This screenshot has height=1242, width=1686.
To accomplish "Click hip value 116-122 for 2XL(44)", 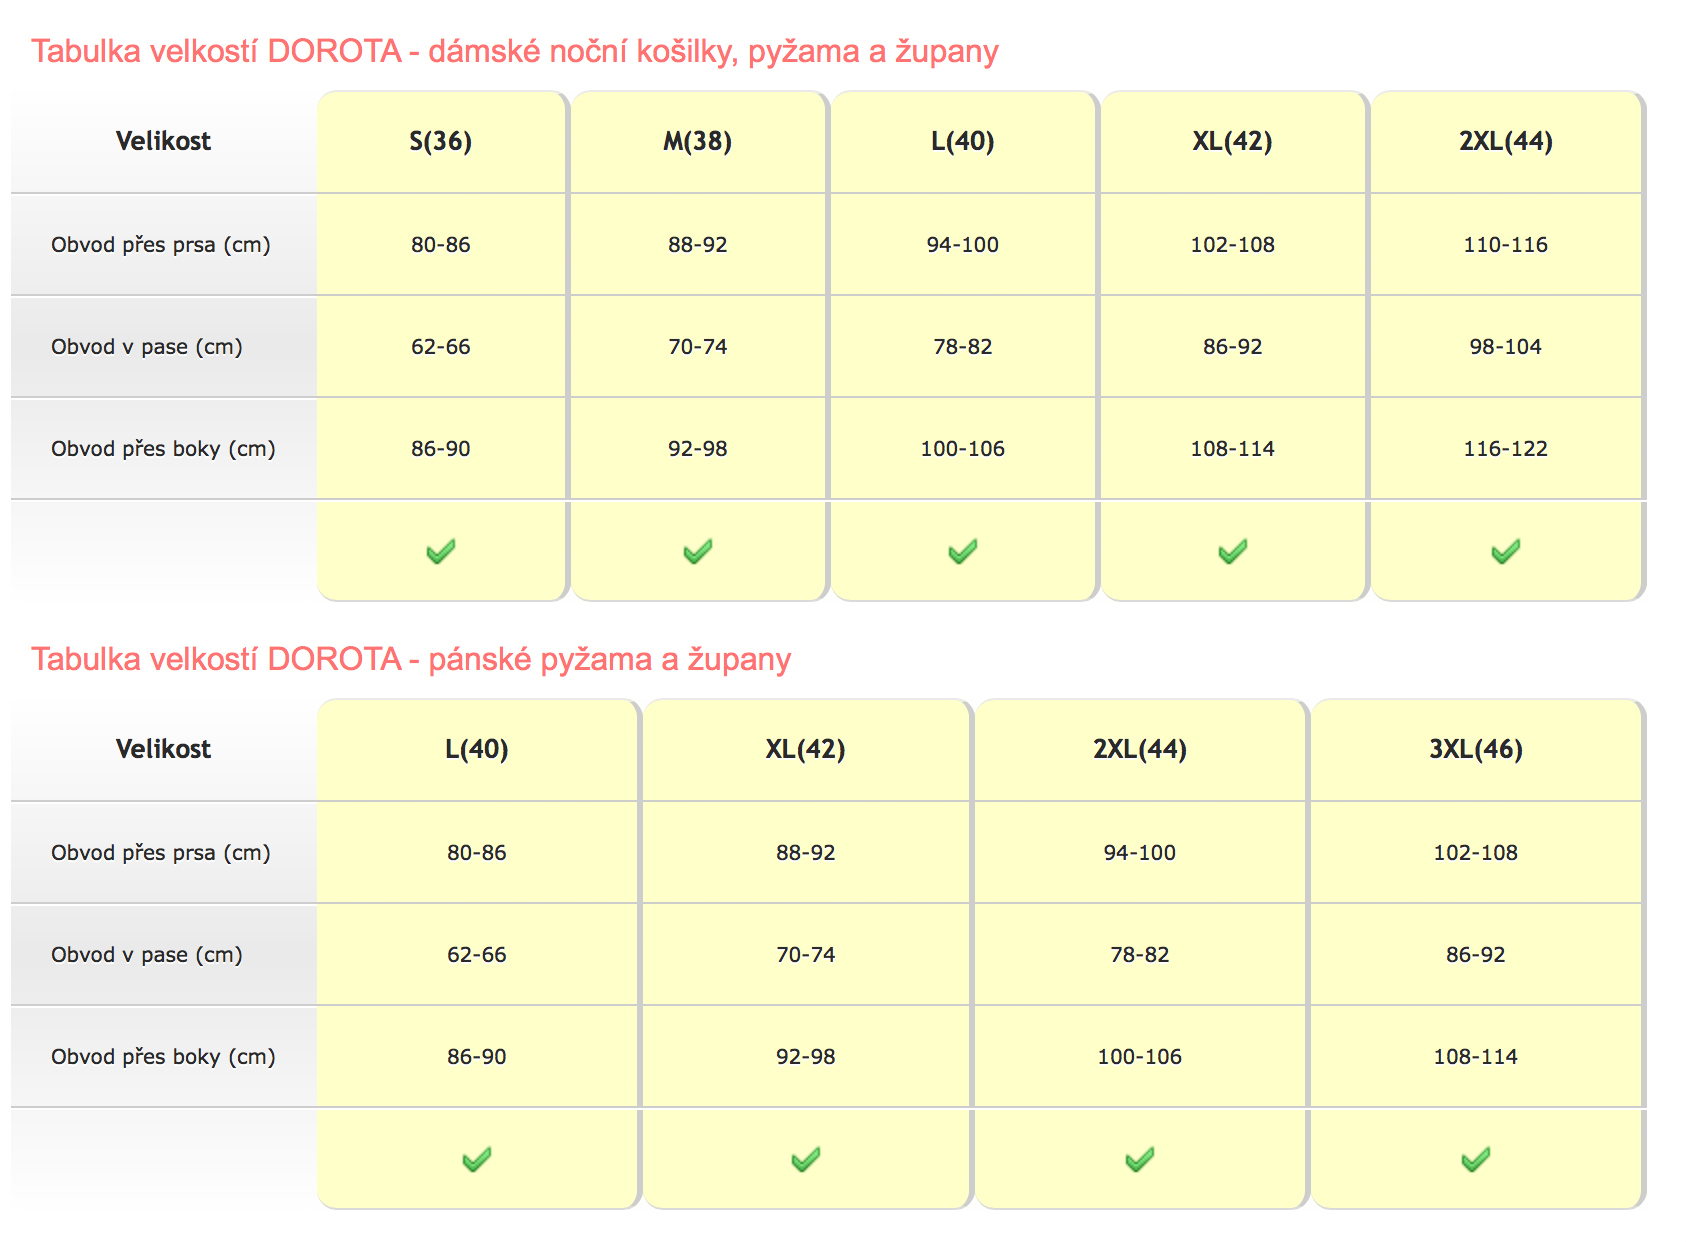I will coord(1506,449).
